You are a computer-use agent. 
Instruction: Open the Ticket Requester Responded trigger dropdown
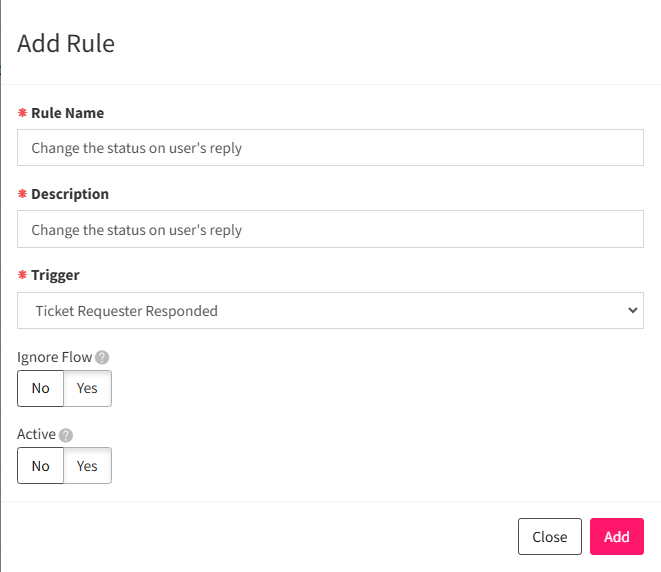point(330,311)
